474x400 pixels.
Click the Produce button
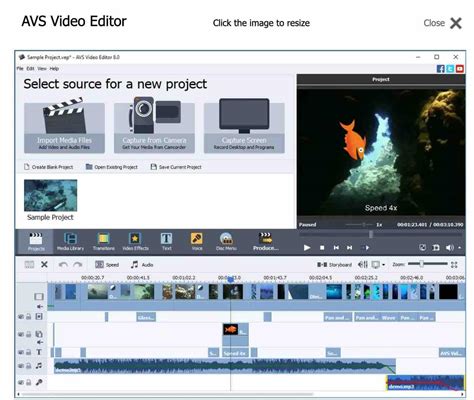[265, 242]
